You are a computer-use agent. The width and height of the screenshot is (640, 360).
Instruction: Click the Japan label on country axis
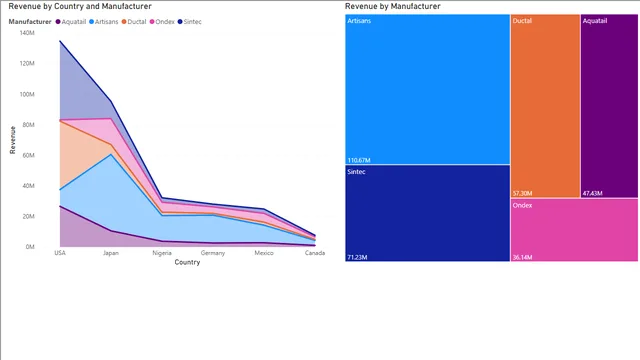tap(111, 253)
